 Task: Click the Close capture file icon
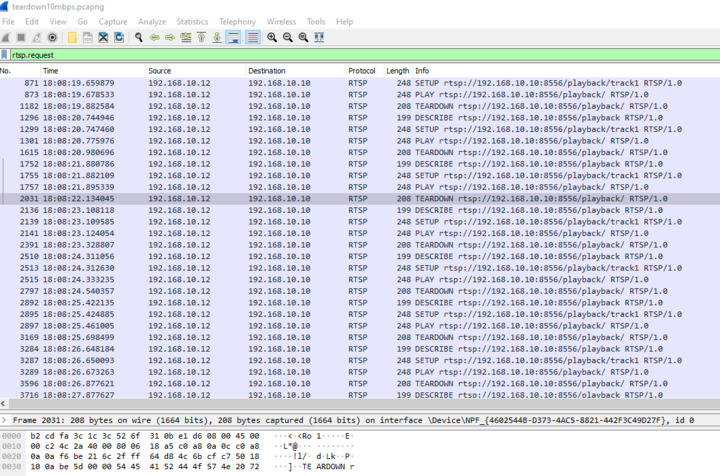click(104, 38)
